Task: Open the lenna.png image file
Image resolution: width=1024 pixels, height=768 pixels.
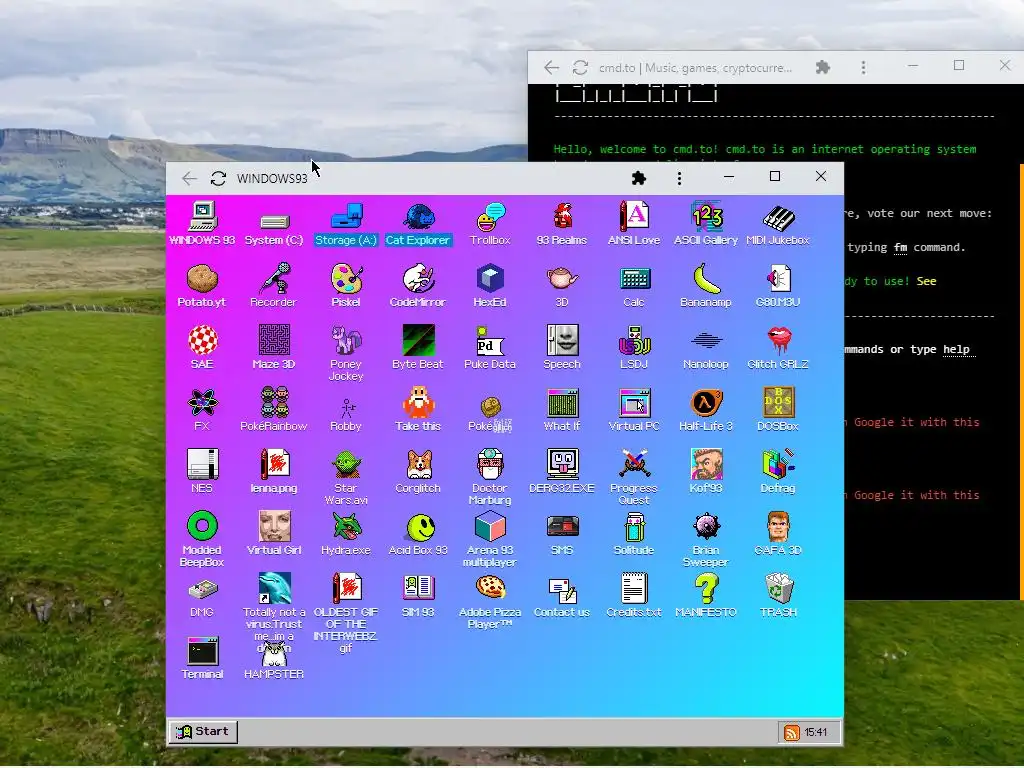Action: coord(274,465)
